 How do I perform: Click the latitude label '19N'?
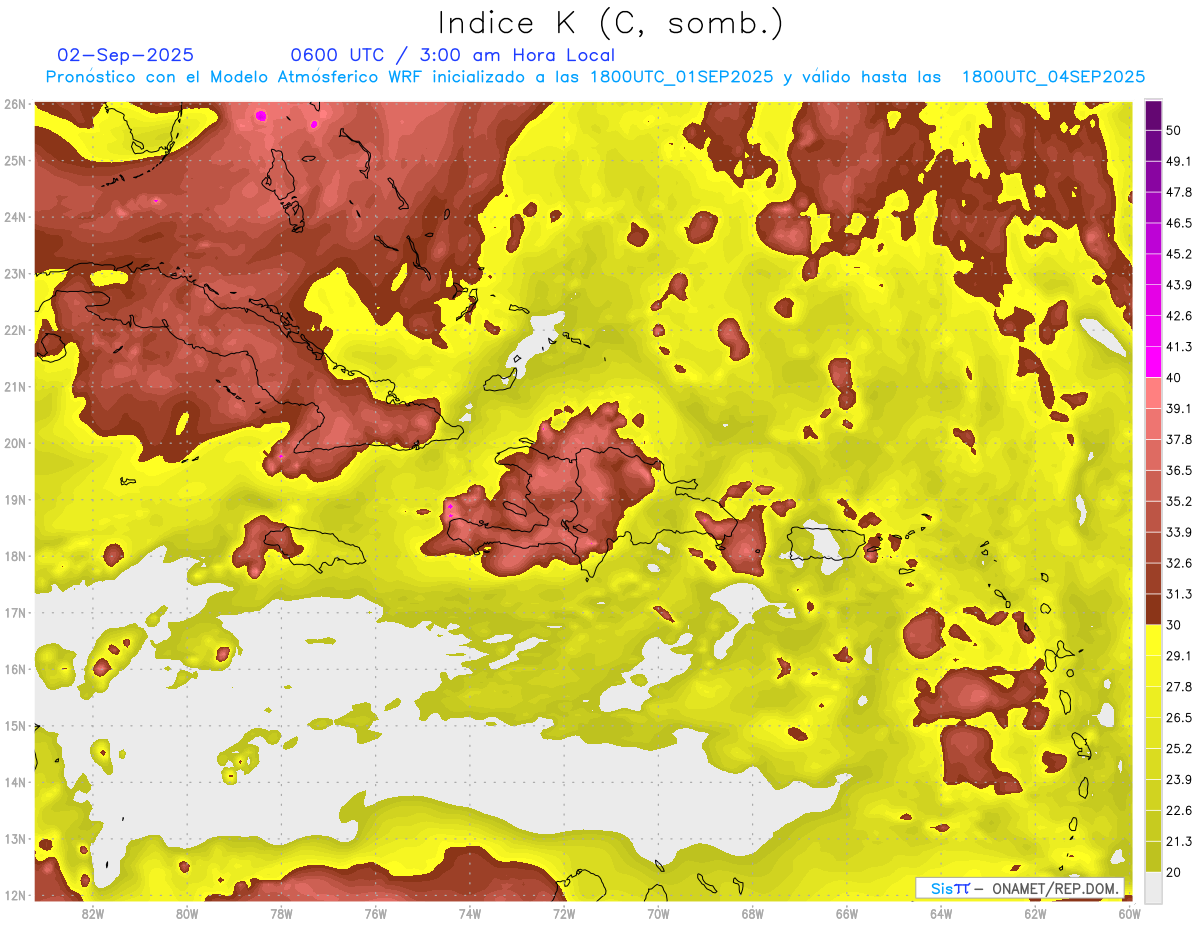point(15,499)
